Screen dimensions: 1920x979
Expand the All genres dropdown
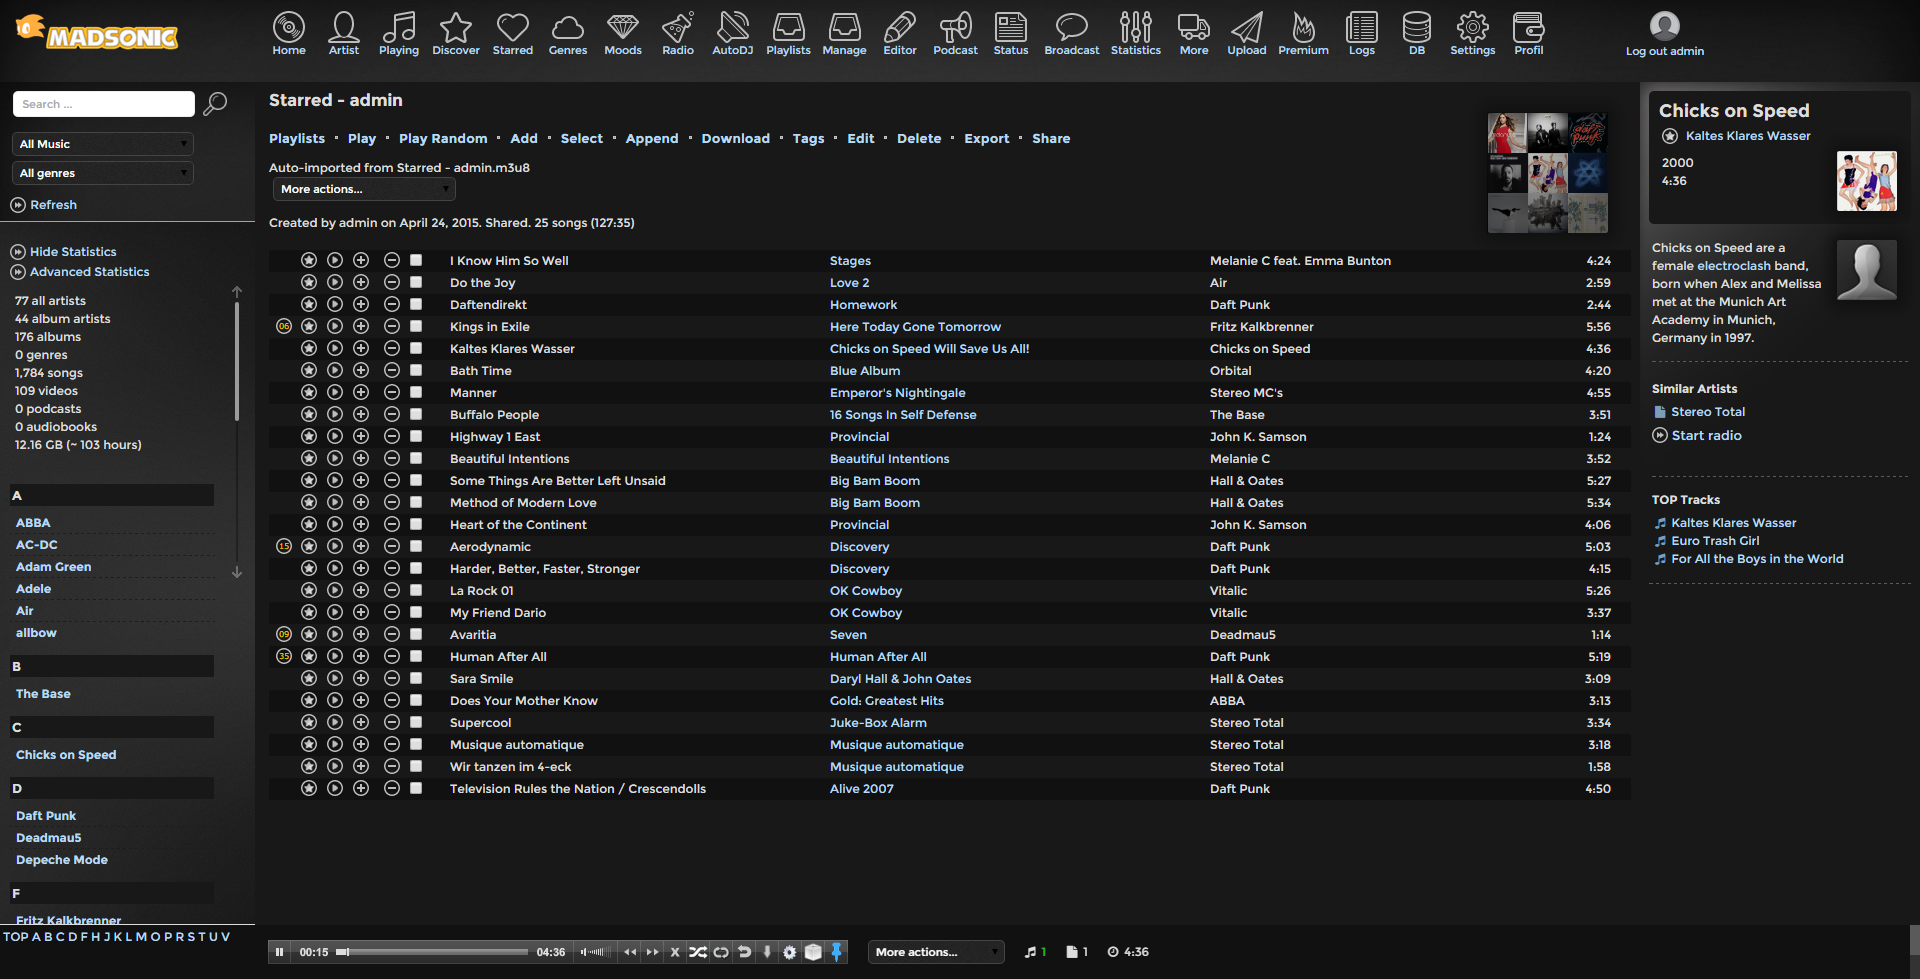click(x=103, y=173)
